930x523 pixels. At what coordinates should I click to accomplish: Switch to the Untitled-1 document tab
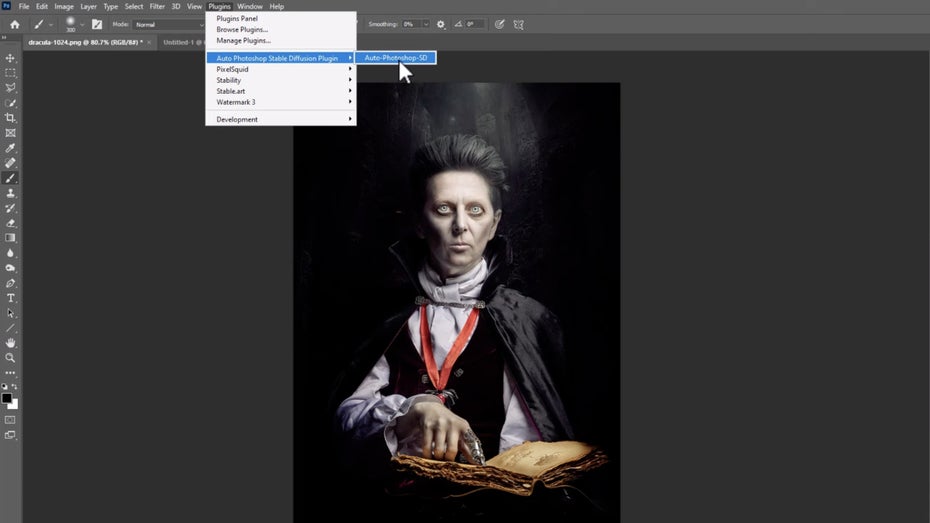(180, 43)
